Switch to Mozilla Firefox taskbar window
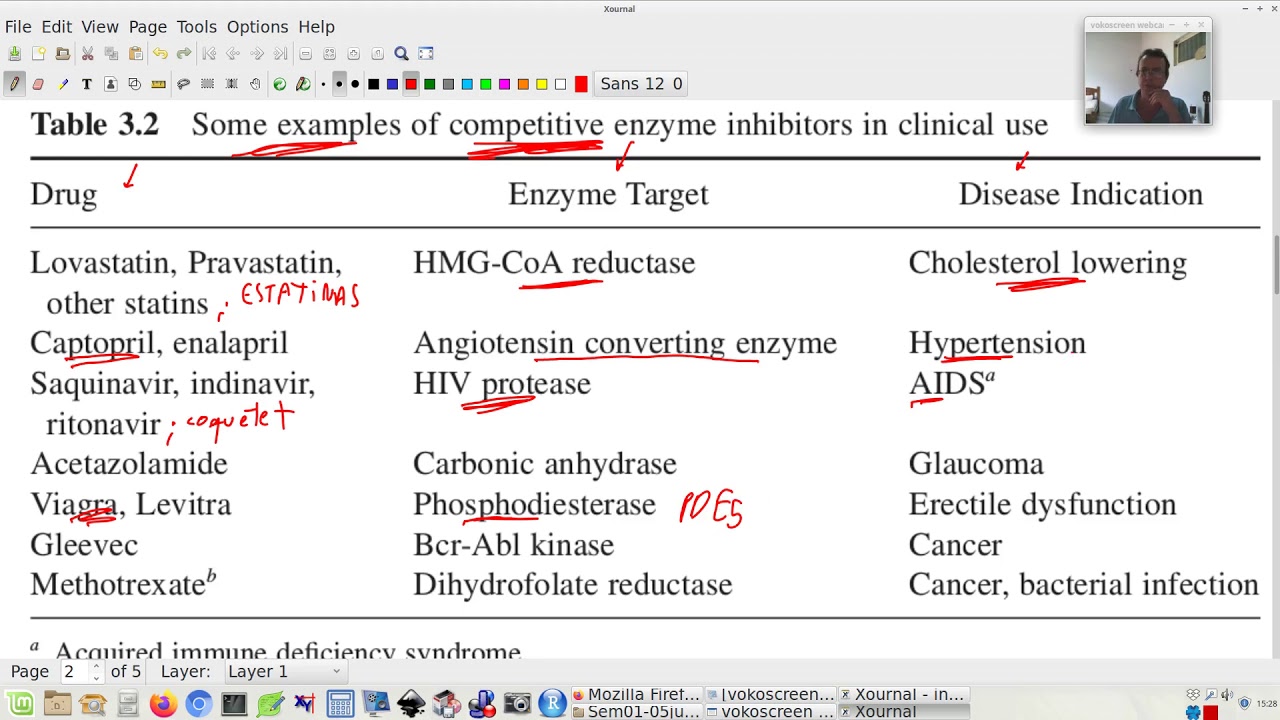 tap(636, 694)
